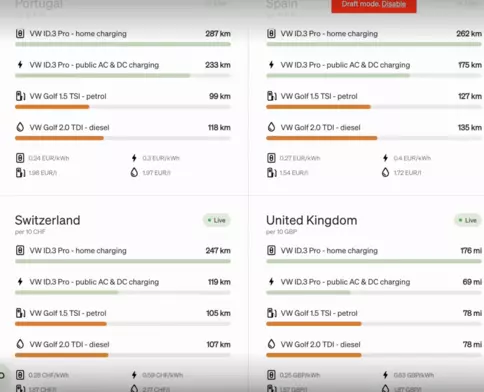Click droplet icon beside 1.72 EUR/l price
Screen dimensions: 484x392
click(386, 172)
